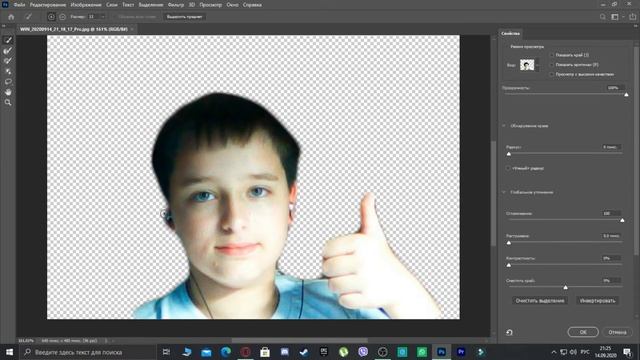This screenshot has width=640, height=360.
Task: Open Task View on the taskbar
Action: tap(166, 352)
